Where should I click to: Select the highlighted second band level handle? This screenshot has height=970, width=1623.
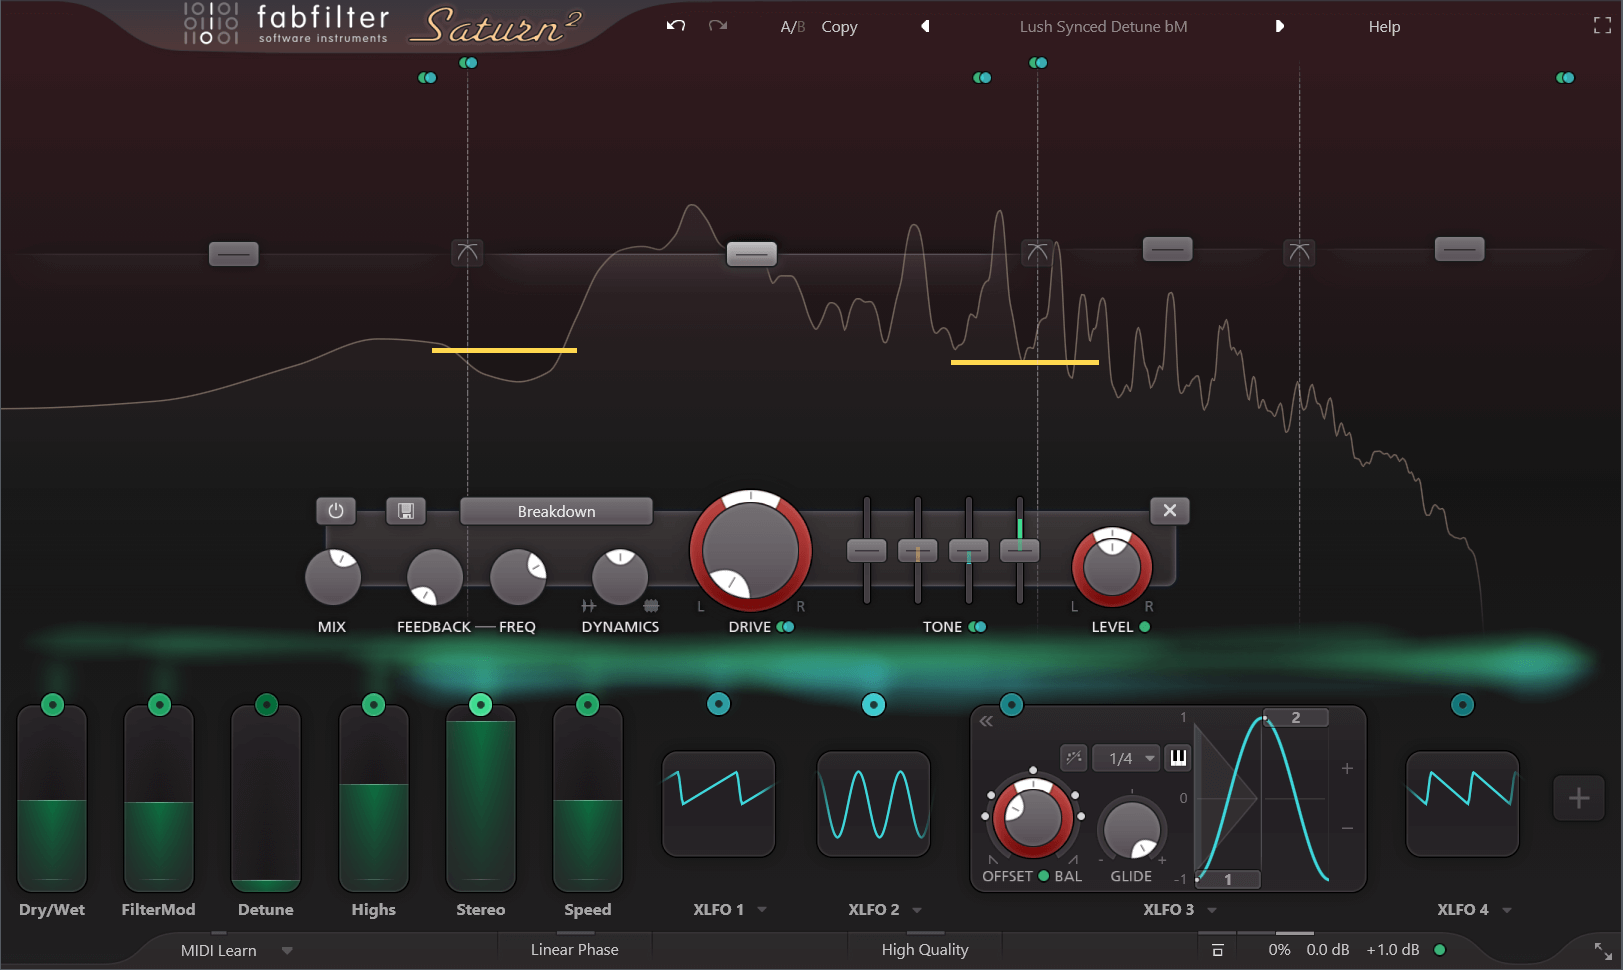751,254
